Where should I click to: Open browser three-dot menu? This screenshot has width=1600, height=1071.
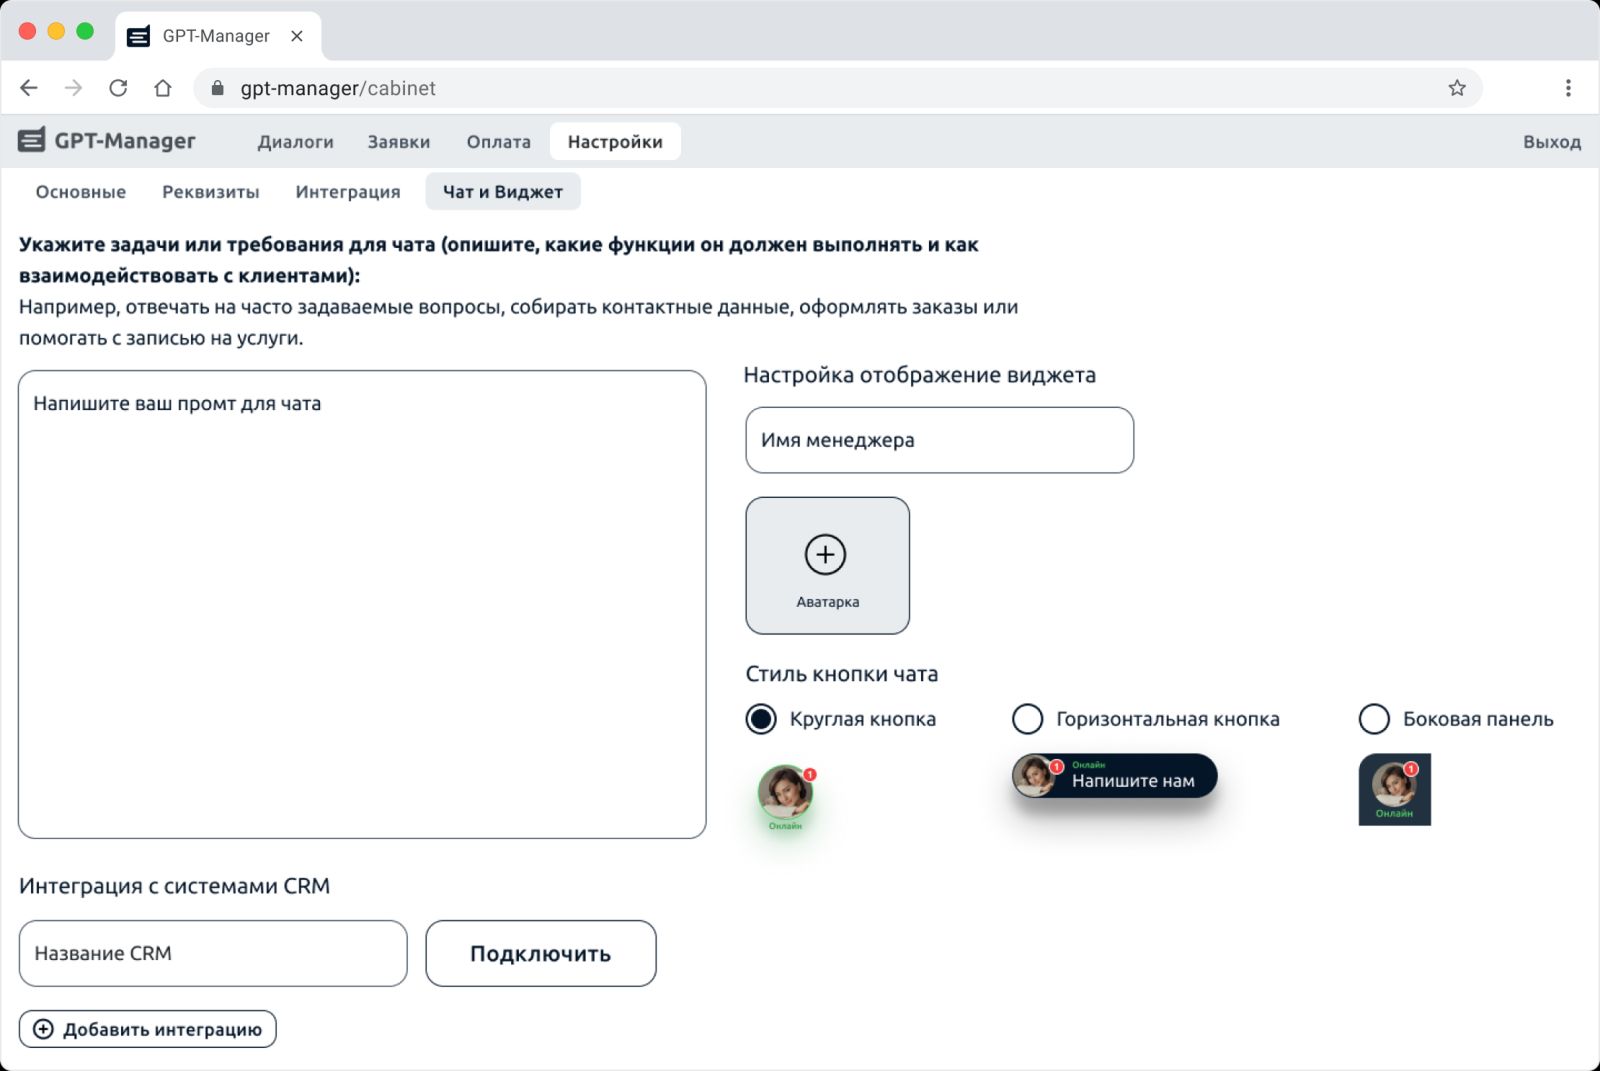point(1567,88)
